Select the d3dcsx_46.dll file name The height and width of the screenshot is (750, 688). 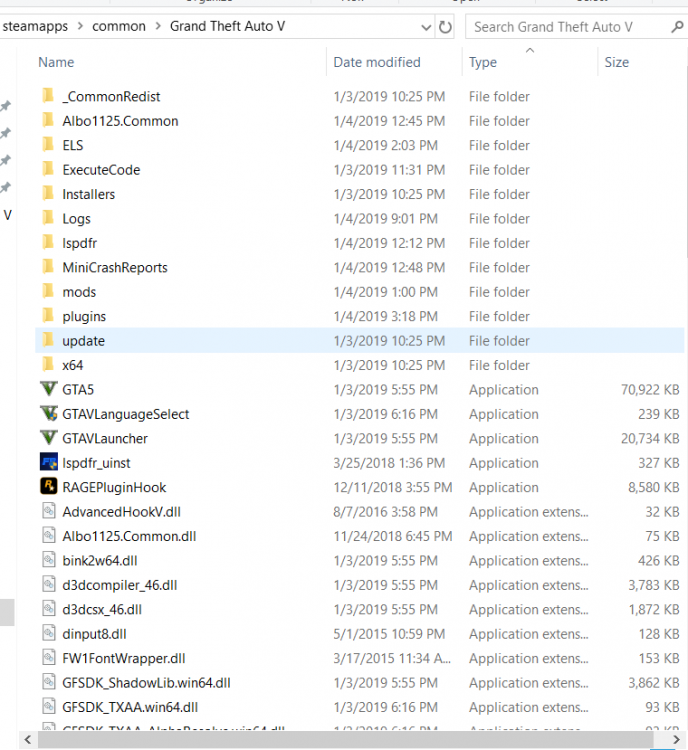(102, 609)
